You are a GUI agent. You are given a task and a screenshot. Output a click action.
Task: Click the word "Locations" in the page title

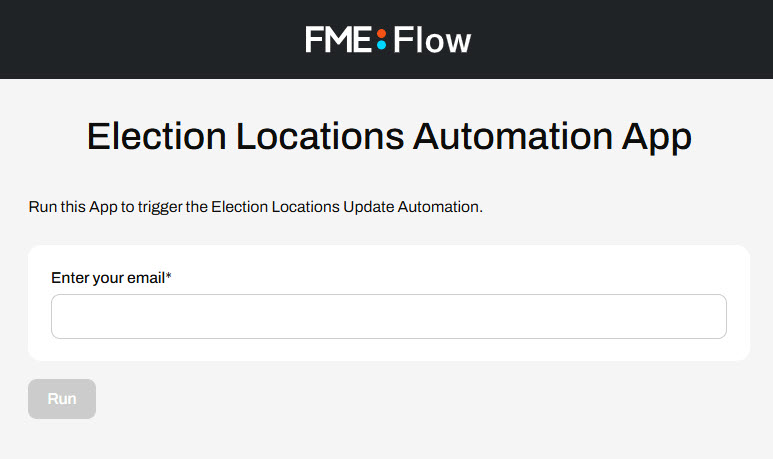(x=319, y=136)
